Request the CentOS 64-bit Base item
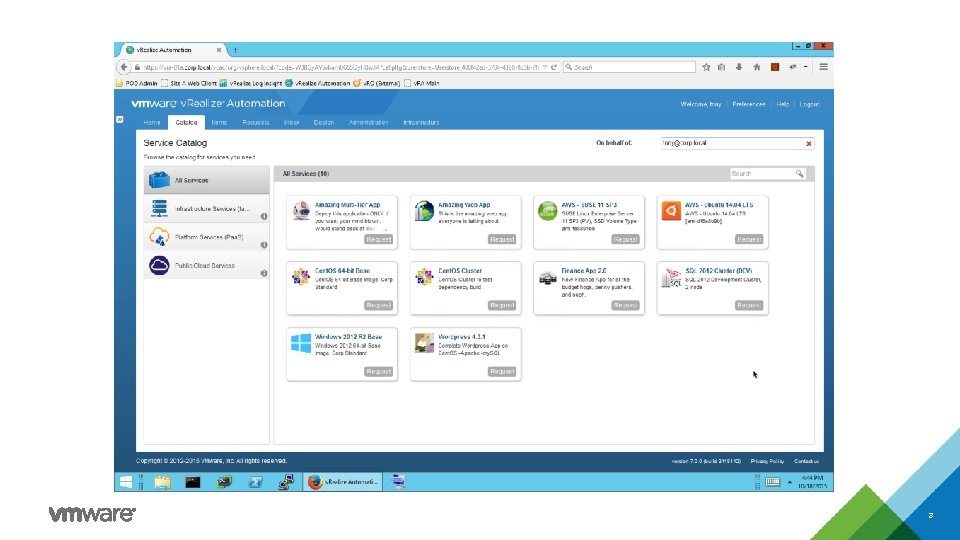 coord(378,306)
